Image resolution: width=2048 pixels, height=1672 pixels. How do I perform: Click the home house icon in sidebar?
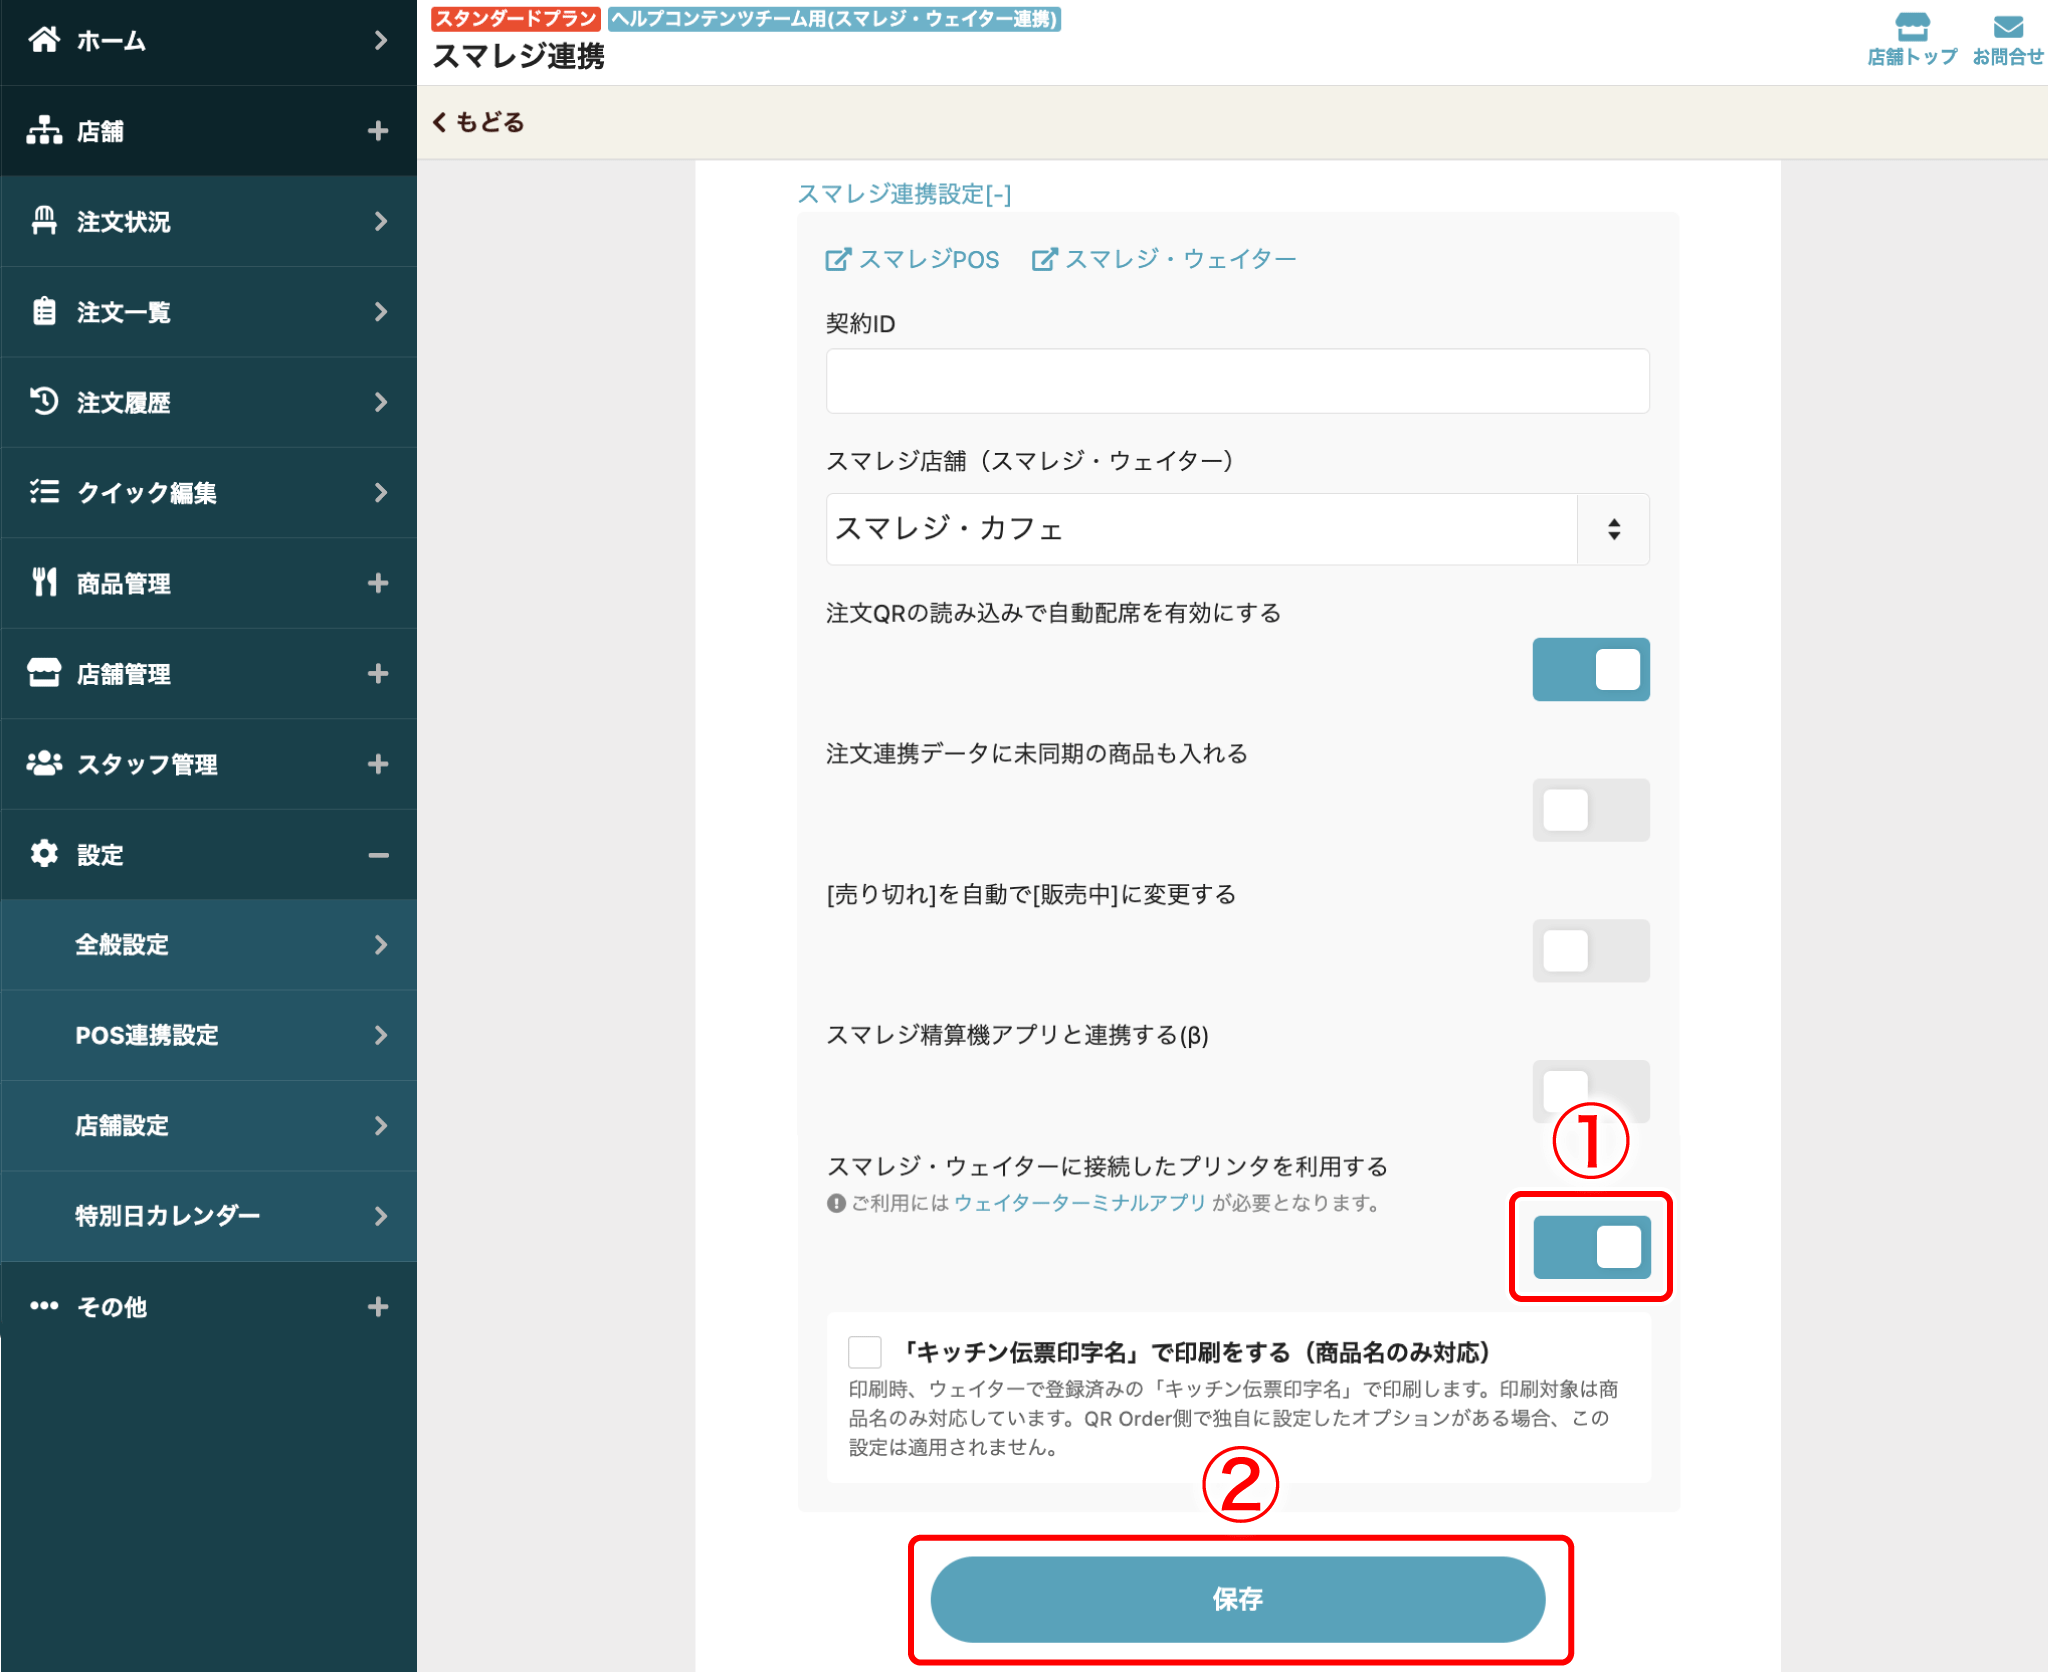(x=44, y=40)
